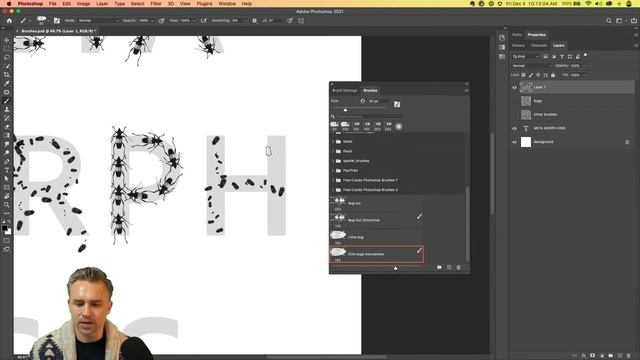Select the 'little bugs everywhere' brush preset

(376, 254)
